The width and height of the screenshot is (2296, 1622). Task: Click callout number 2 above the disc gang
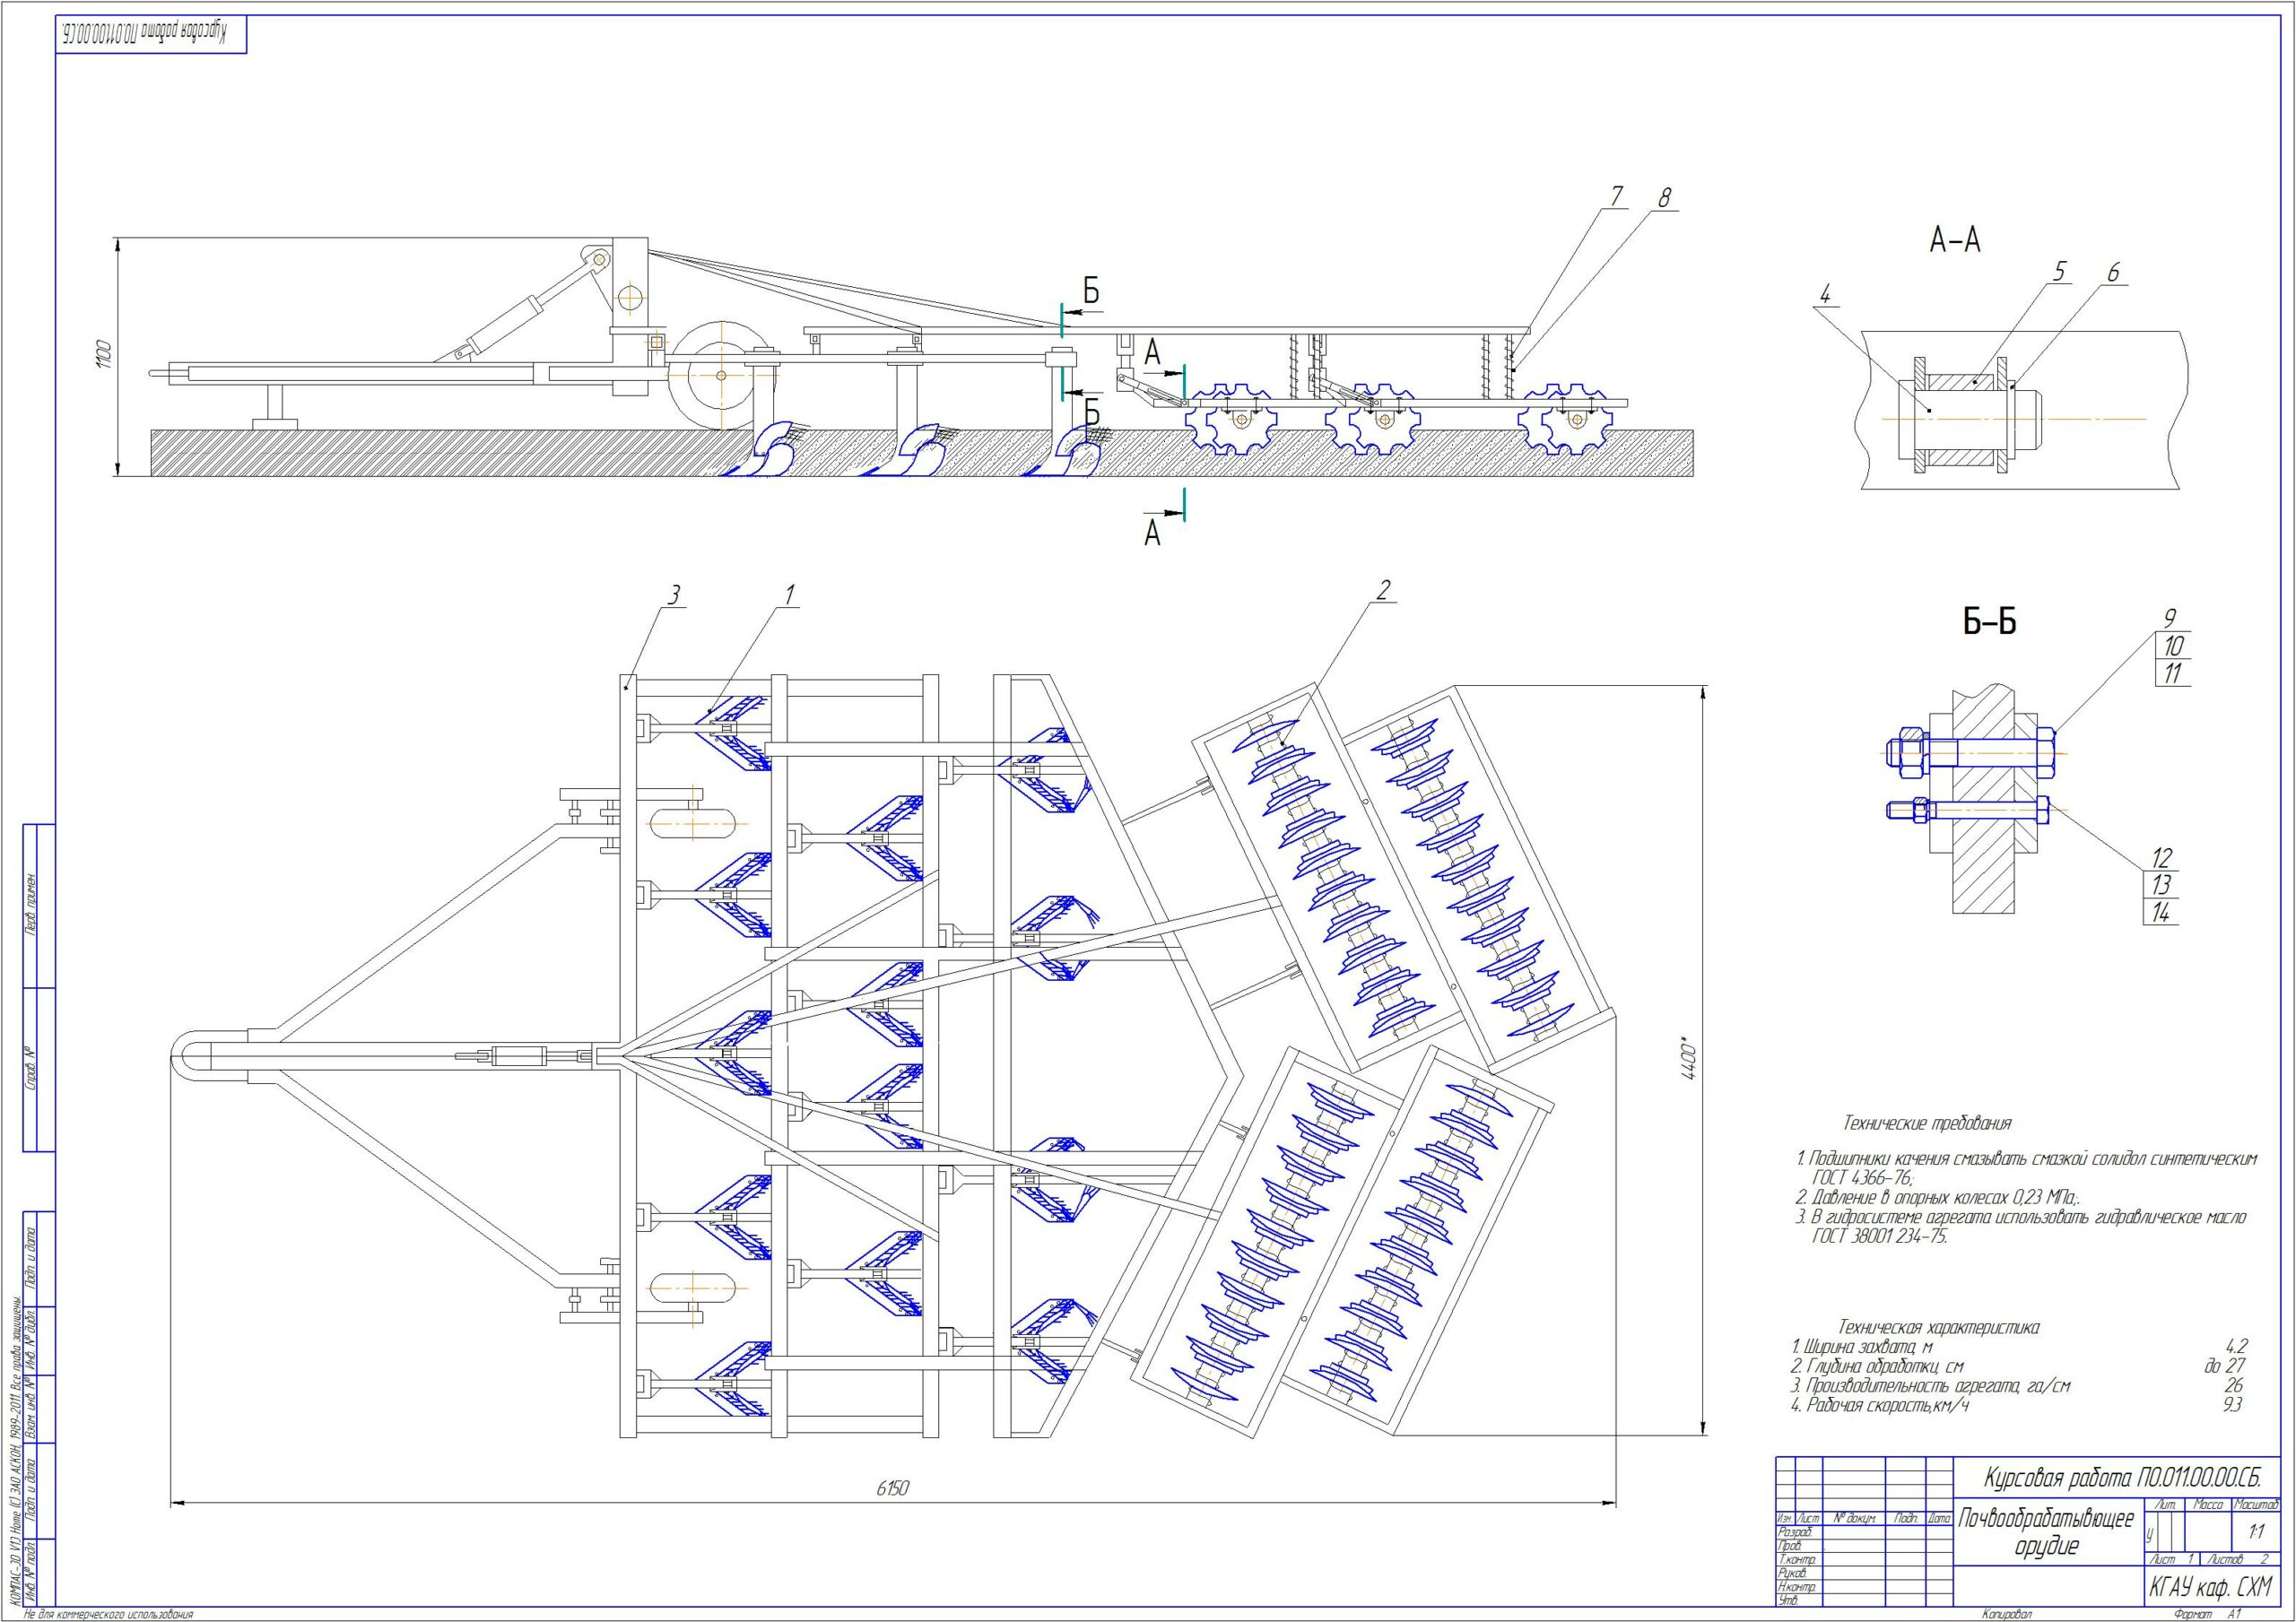coord(1384,591)
